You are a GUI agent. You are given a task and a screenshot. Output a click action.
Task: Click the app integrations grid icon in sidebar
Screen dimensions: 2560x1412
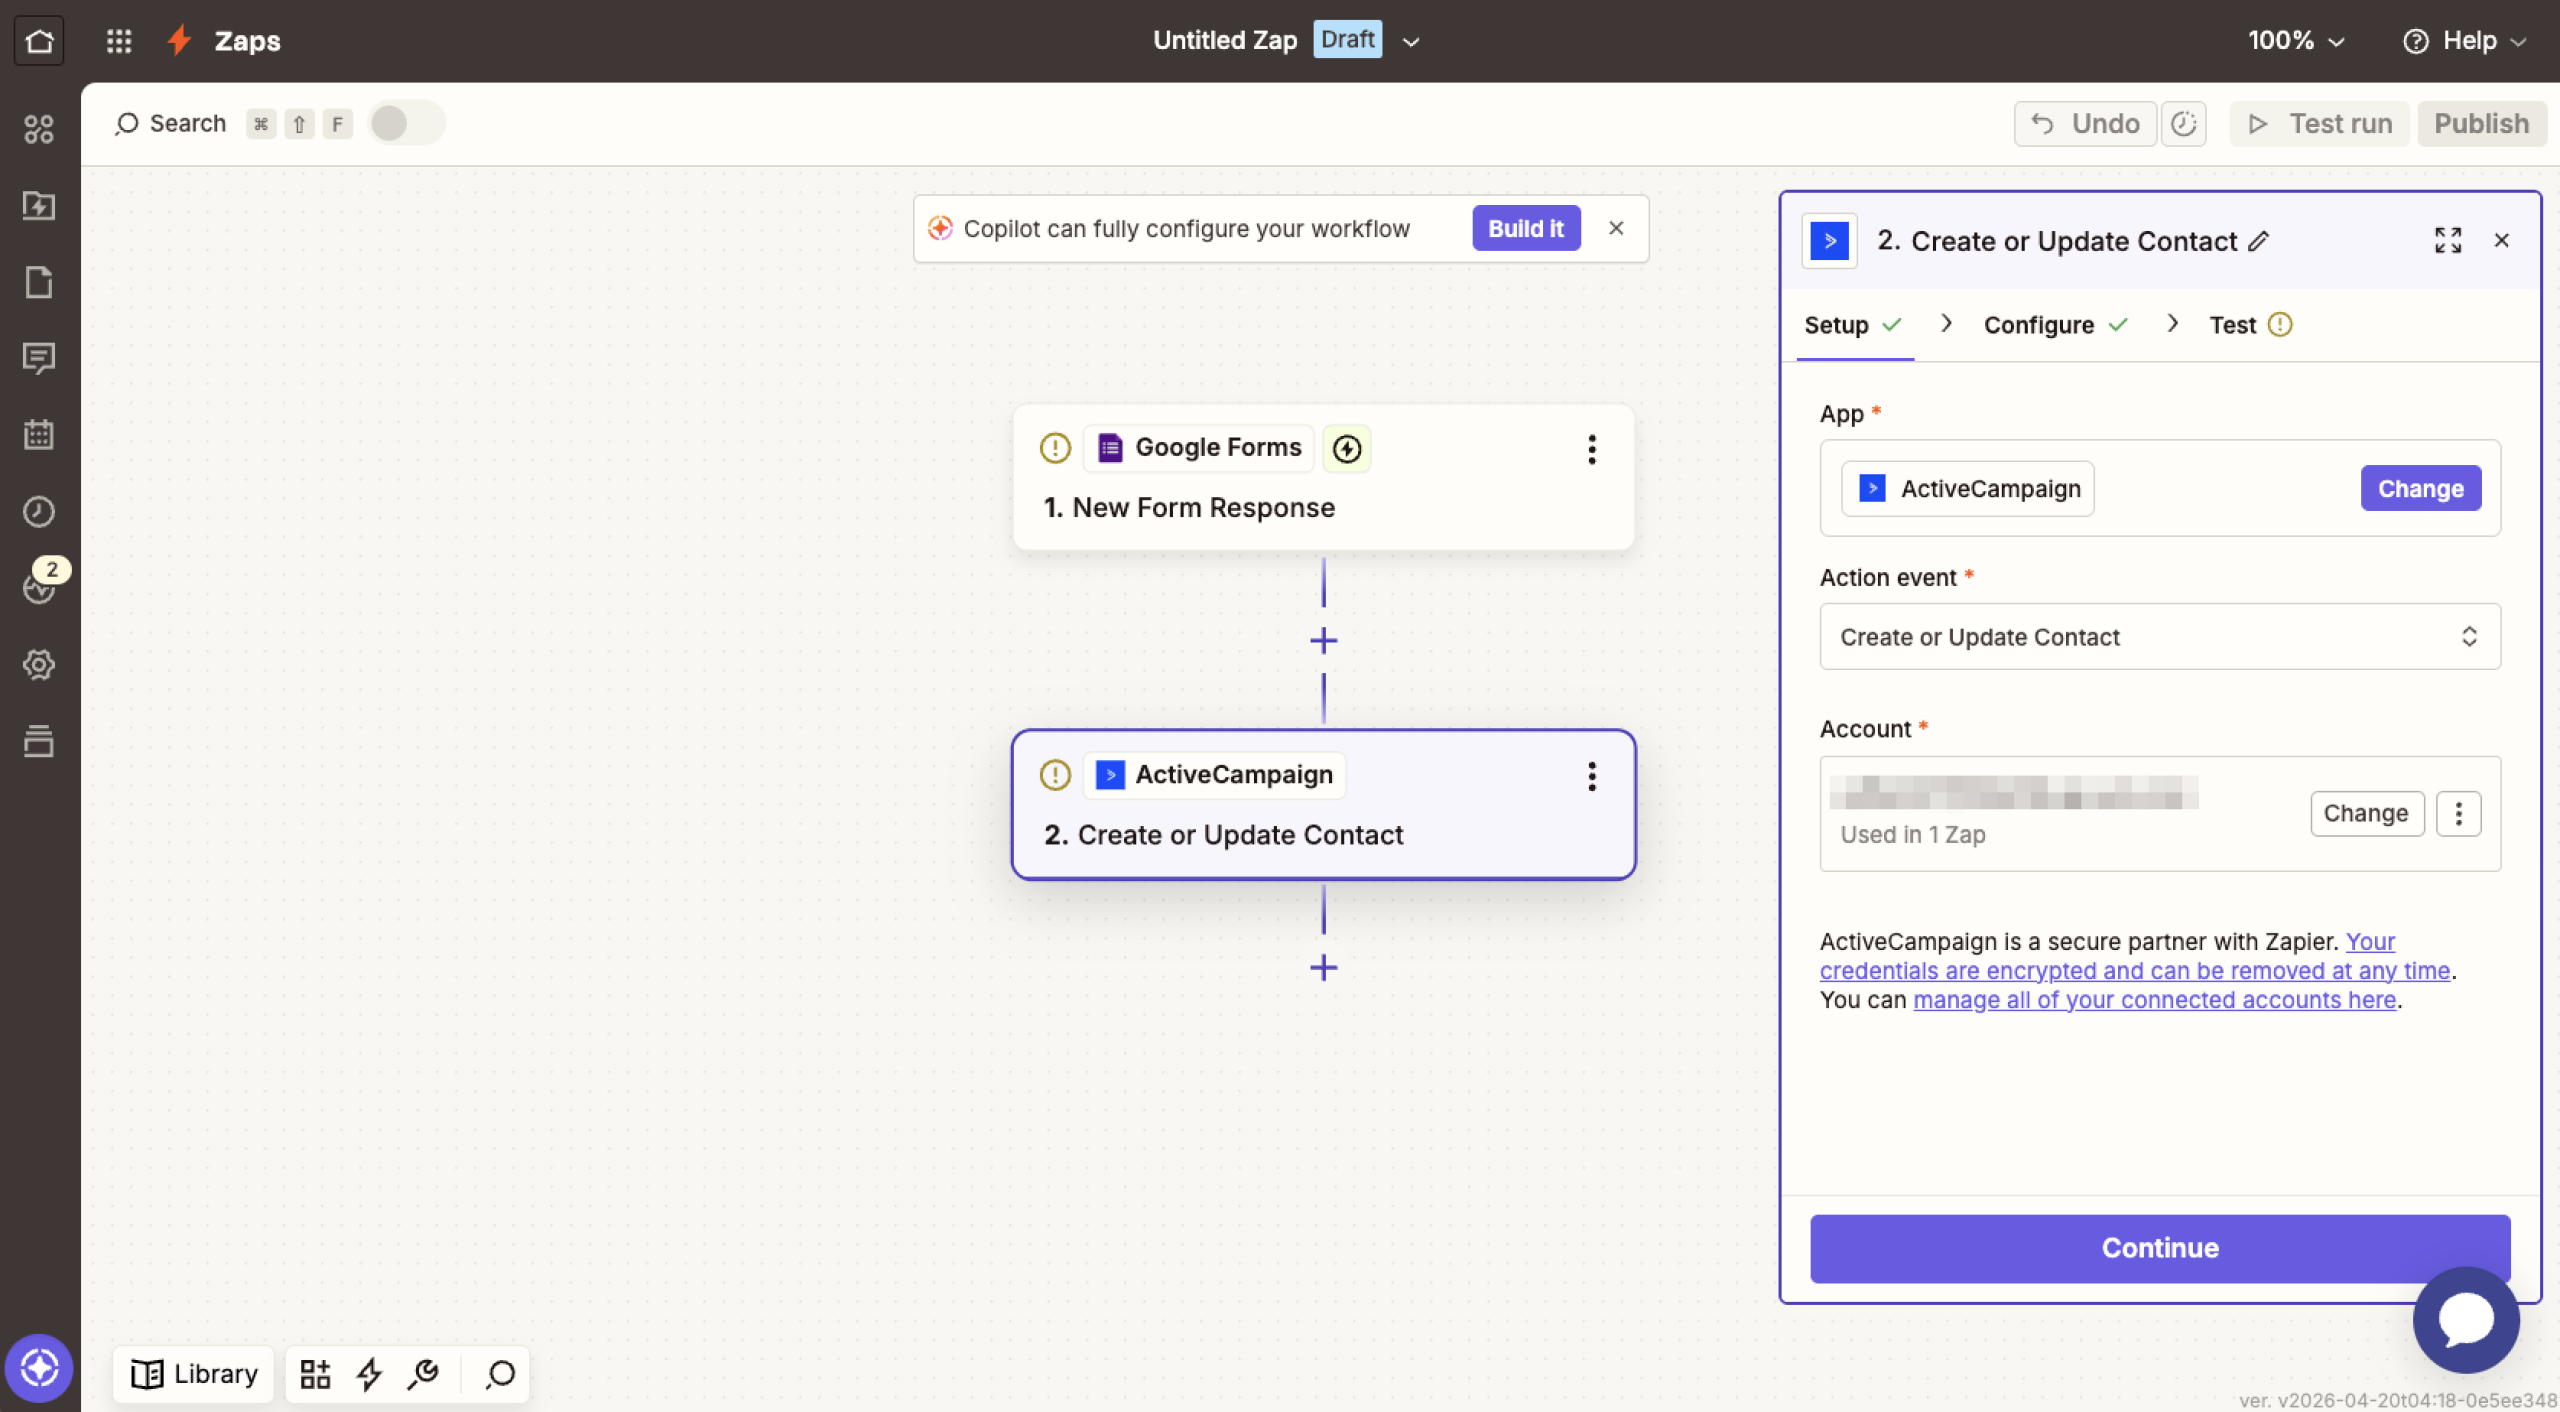[40, 130]
